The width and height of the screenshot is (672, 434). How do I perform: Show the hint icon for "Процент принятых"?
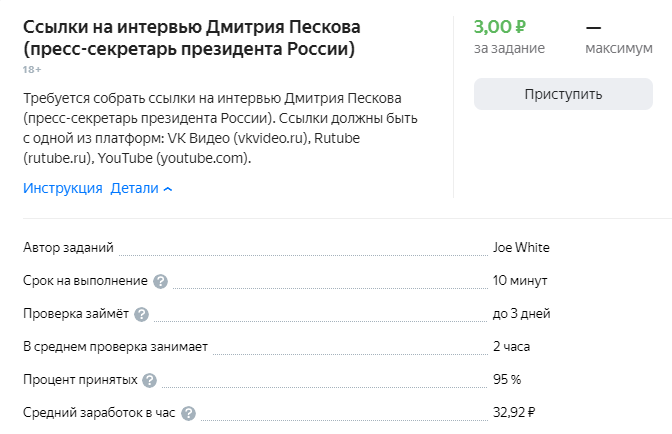(x=150, y=380)
